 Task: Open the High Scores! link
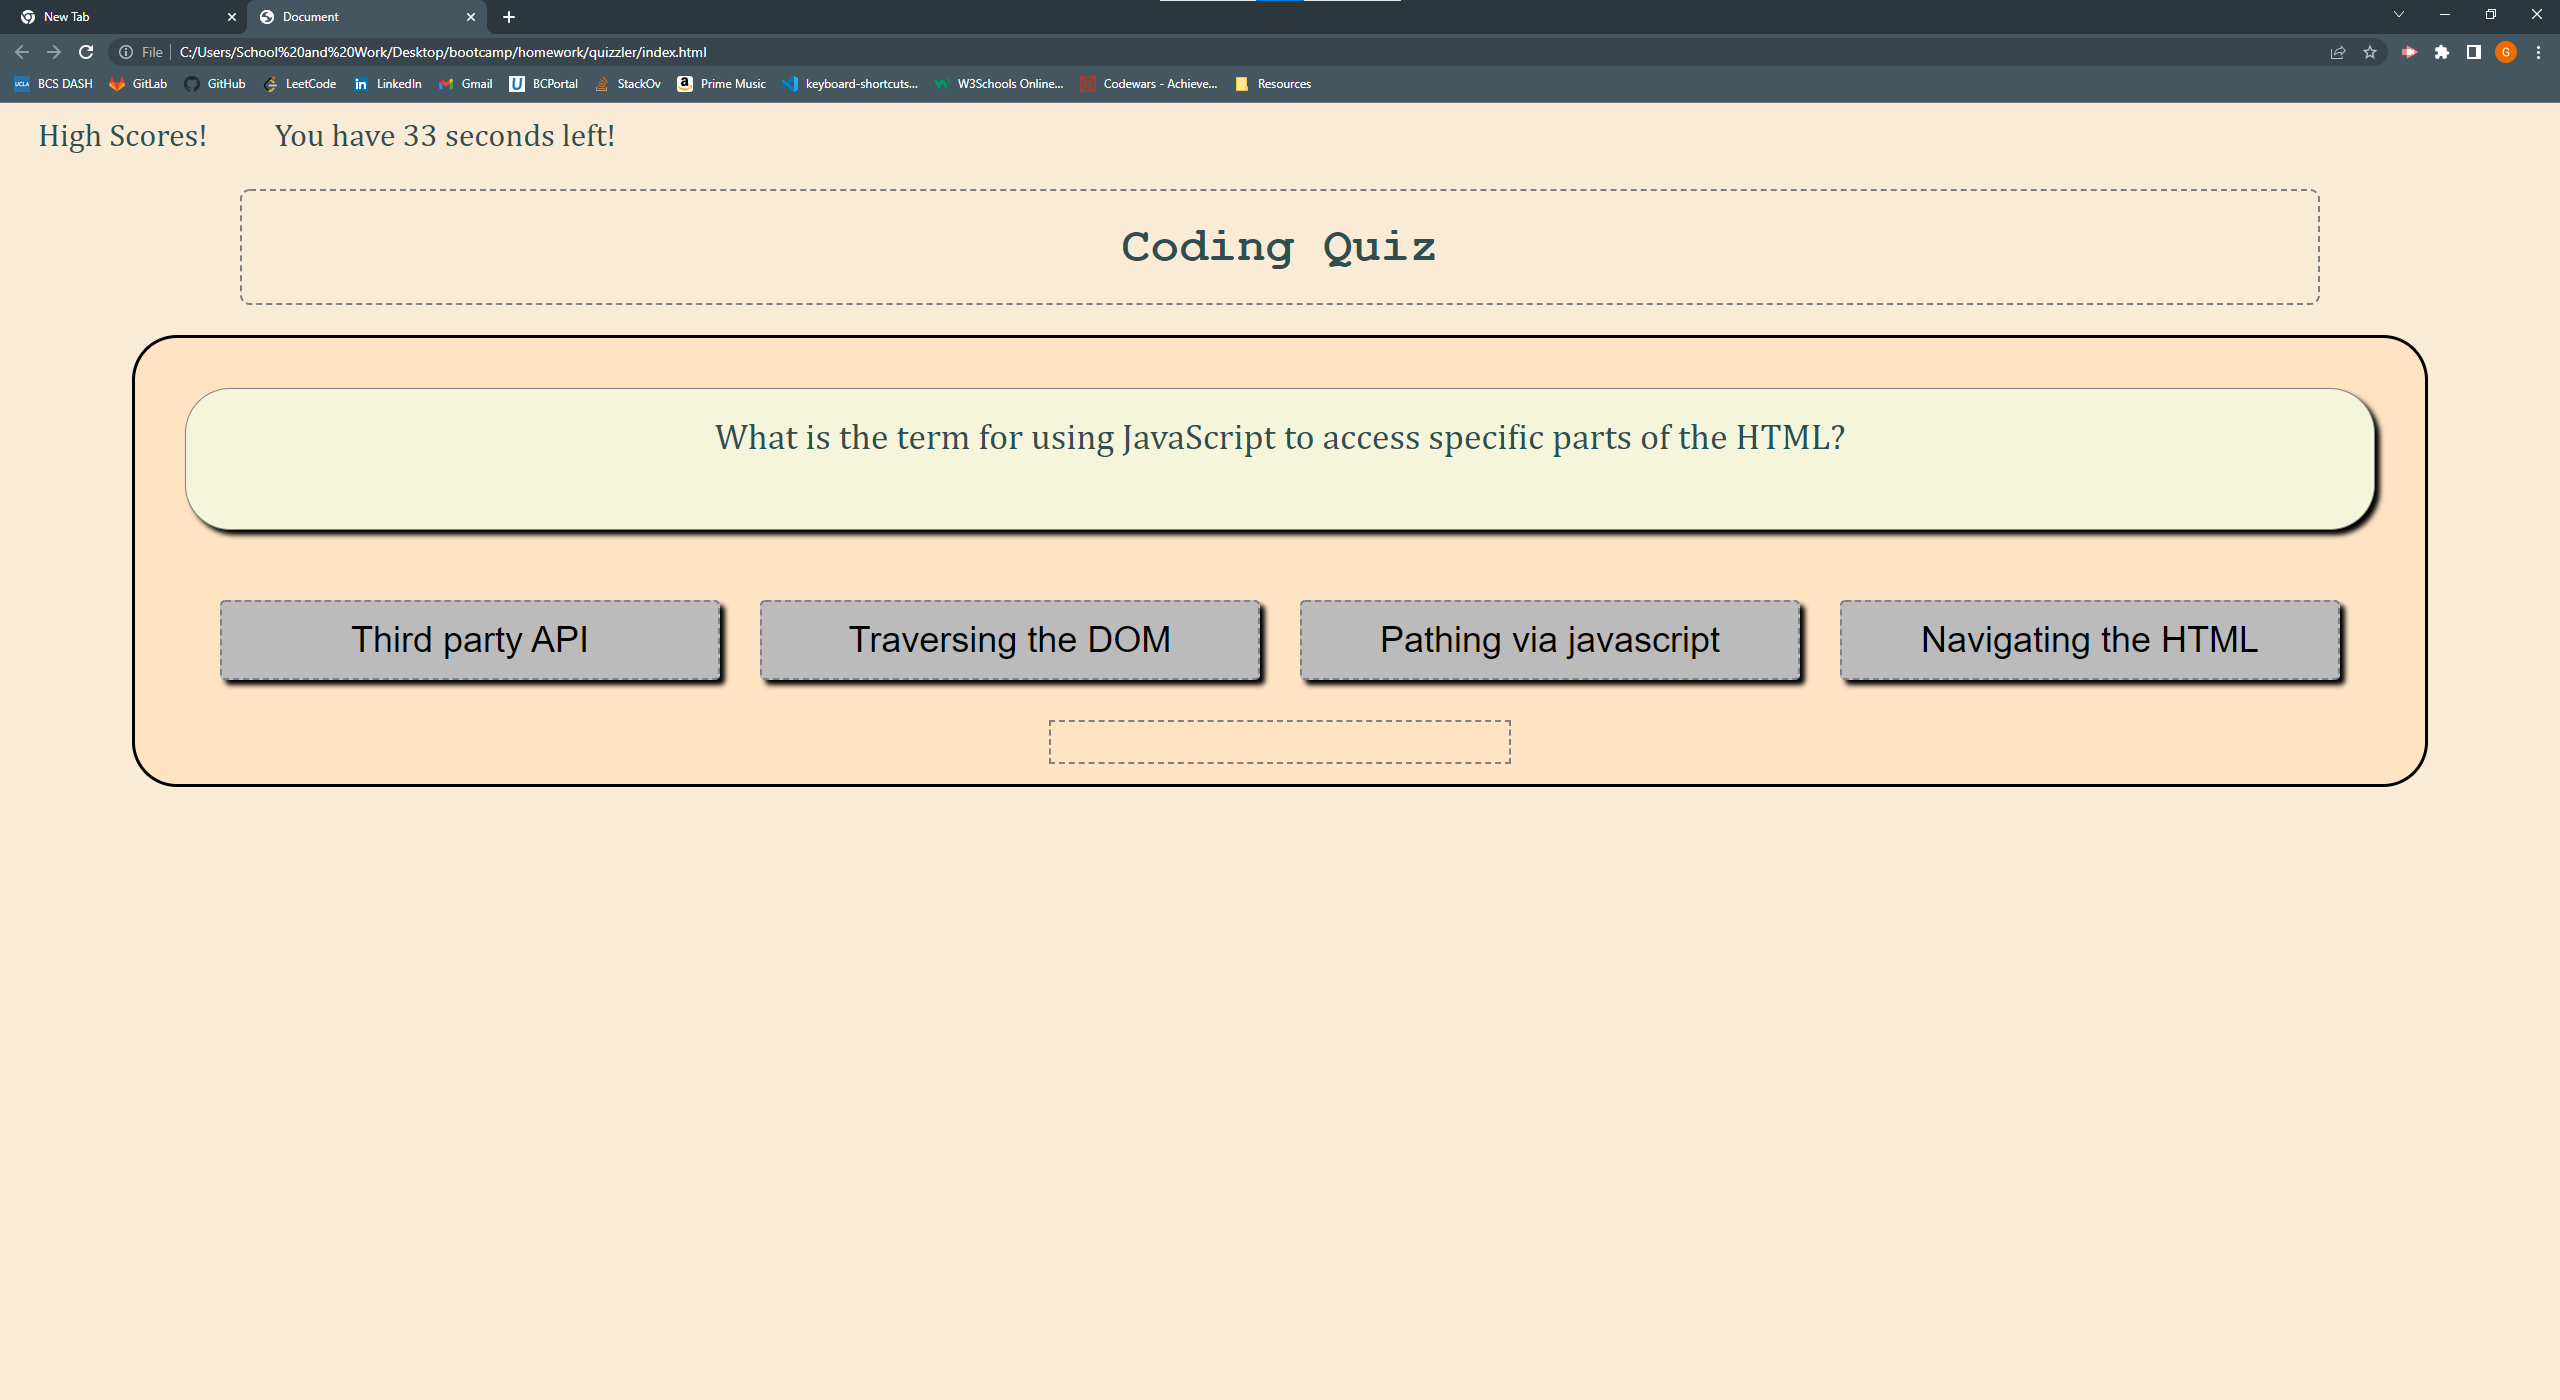point(123,136)
